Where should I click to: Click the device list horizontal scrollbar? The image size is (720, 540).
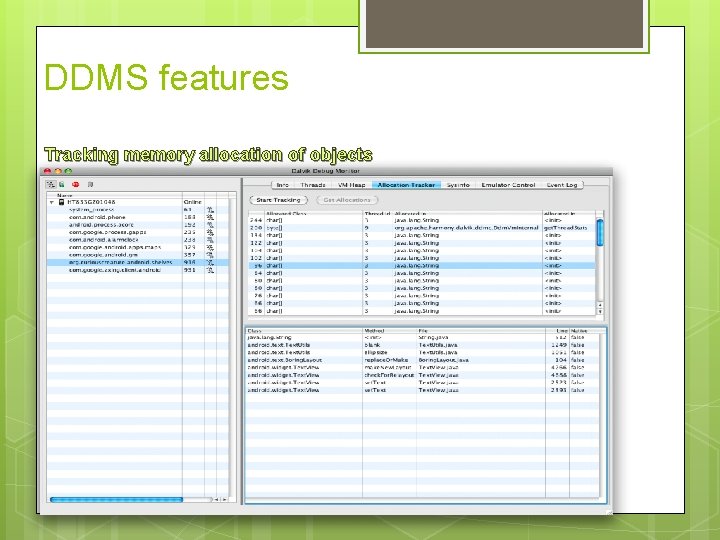(x=116, y=499)
